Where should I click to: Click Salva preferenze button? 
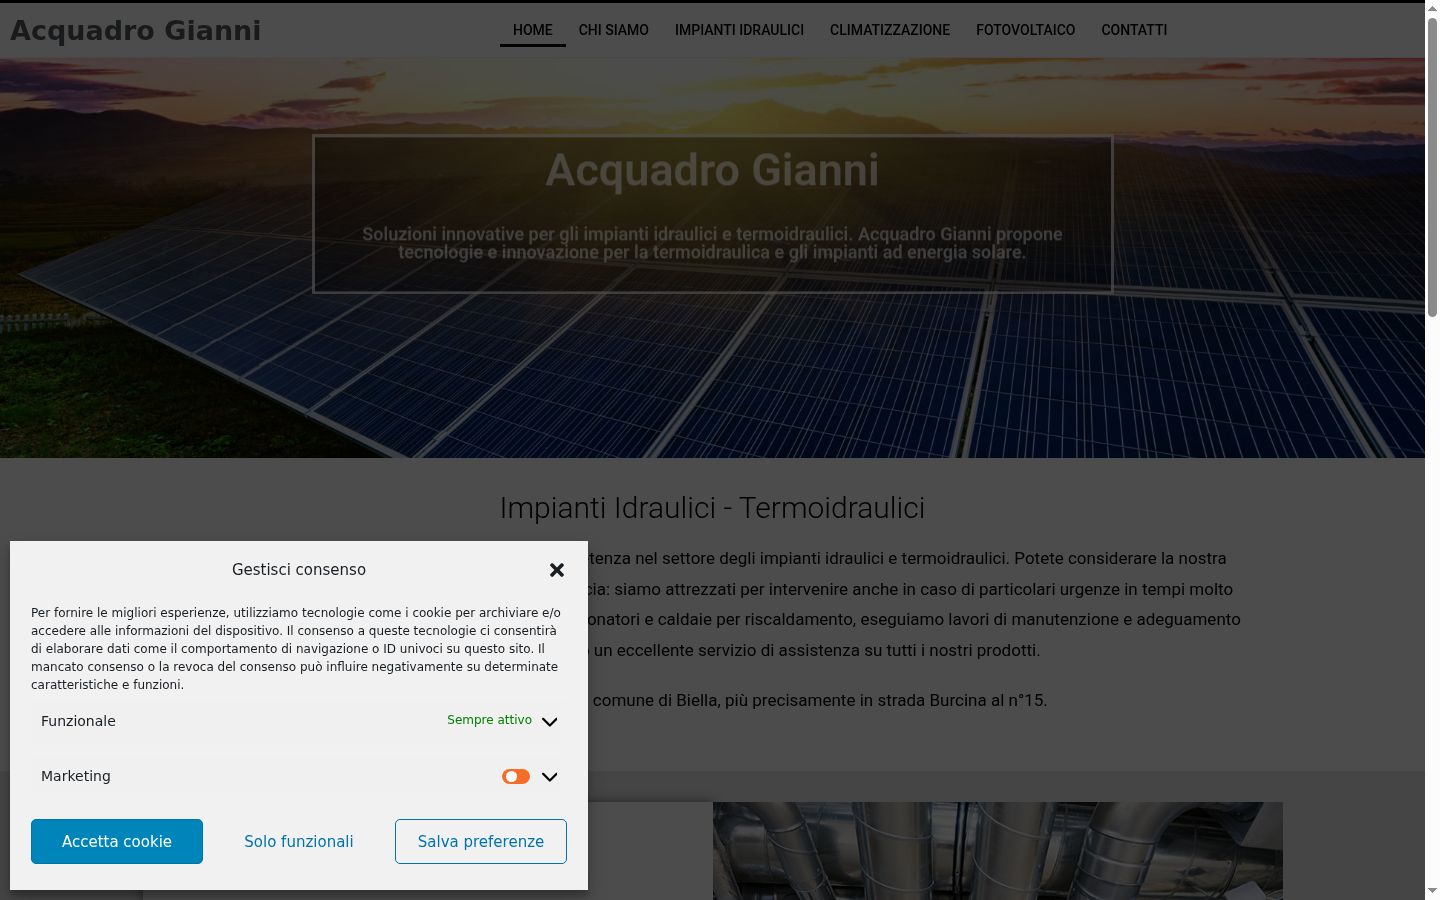tap(481, 842)
